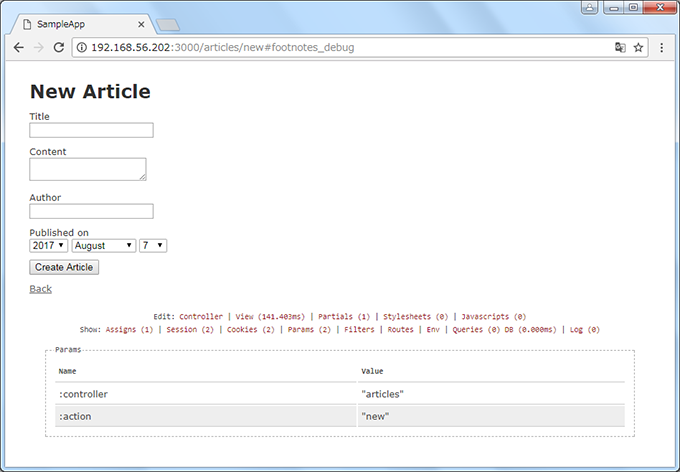Follow the Back link
This screenshot has height=472, width=680.
(x=40, y=289)
